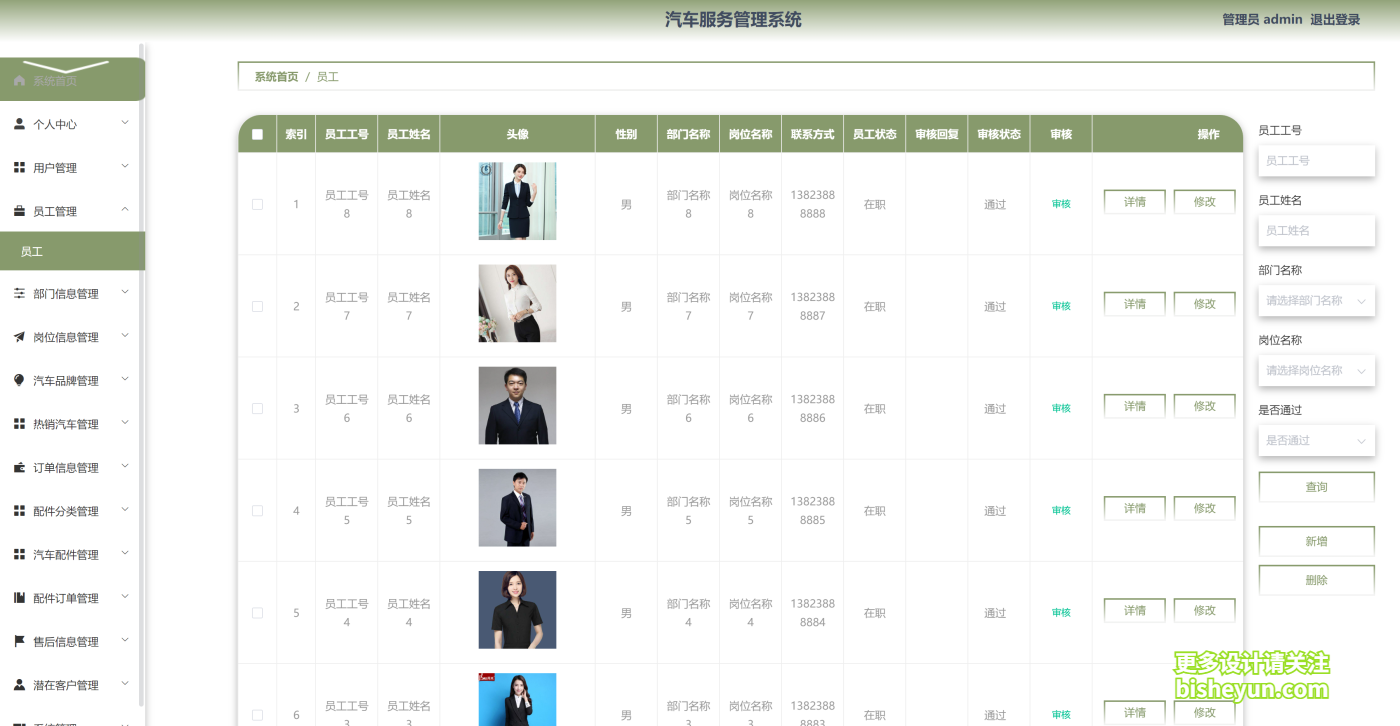Open the 请选择部门名称 dropdown
Viewport: 1400px width, 726px height.
click(1316, 300)
